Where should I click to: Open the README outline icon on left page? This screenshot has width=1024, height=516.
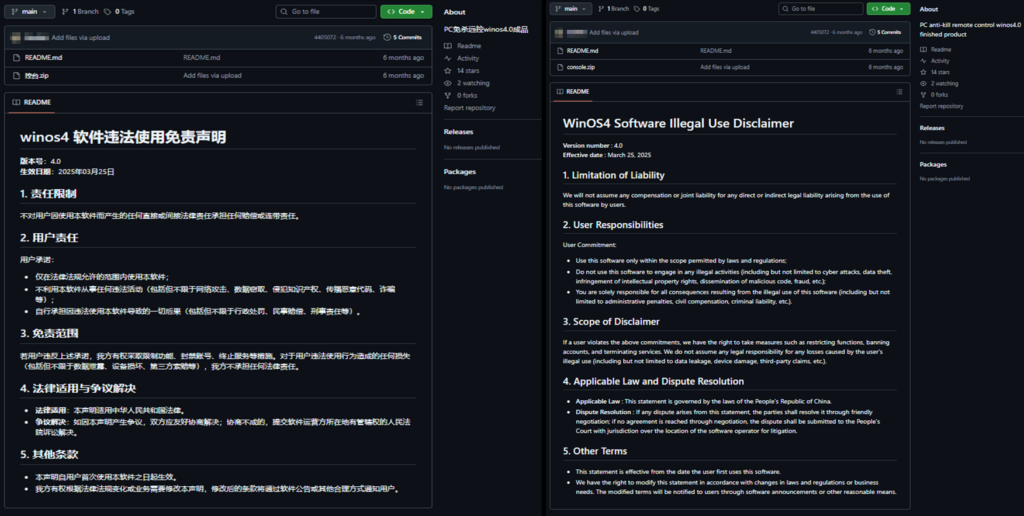[419, 103]
